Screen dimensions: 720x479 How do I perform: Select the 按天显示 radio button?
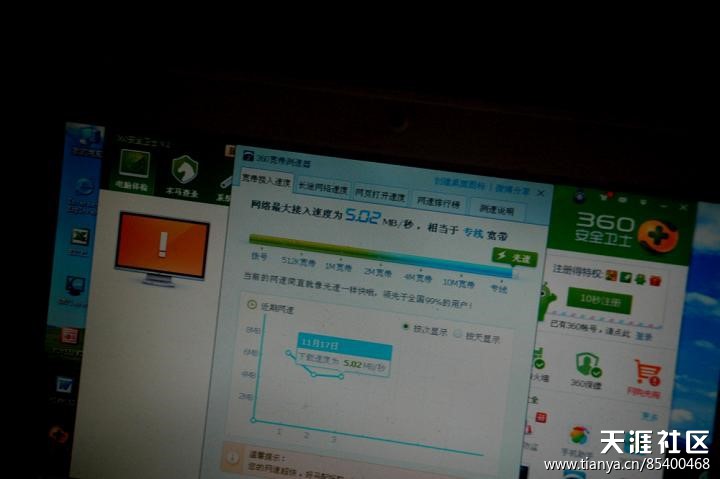coord(457,334)
